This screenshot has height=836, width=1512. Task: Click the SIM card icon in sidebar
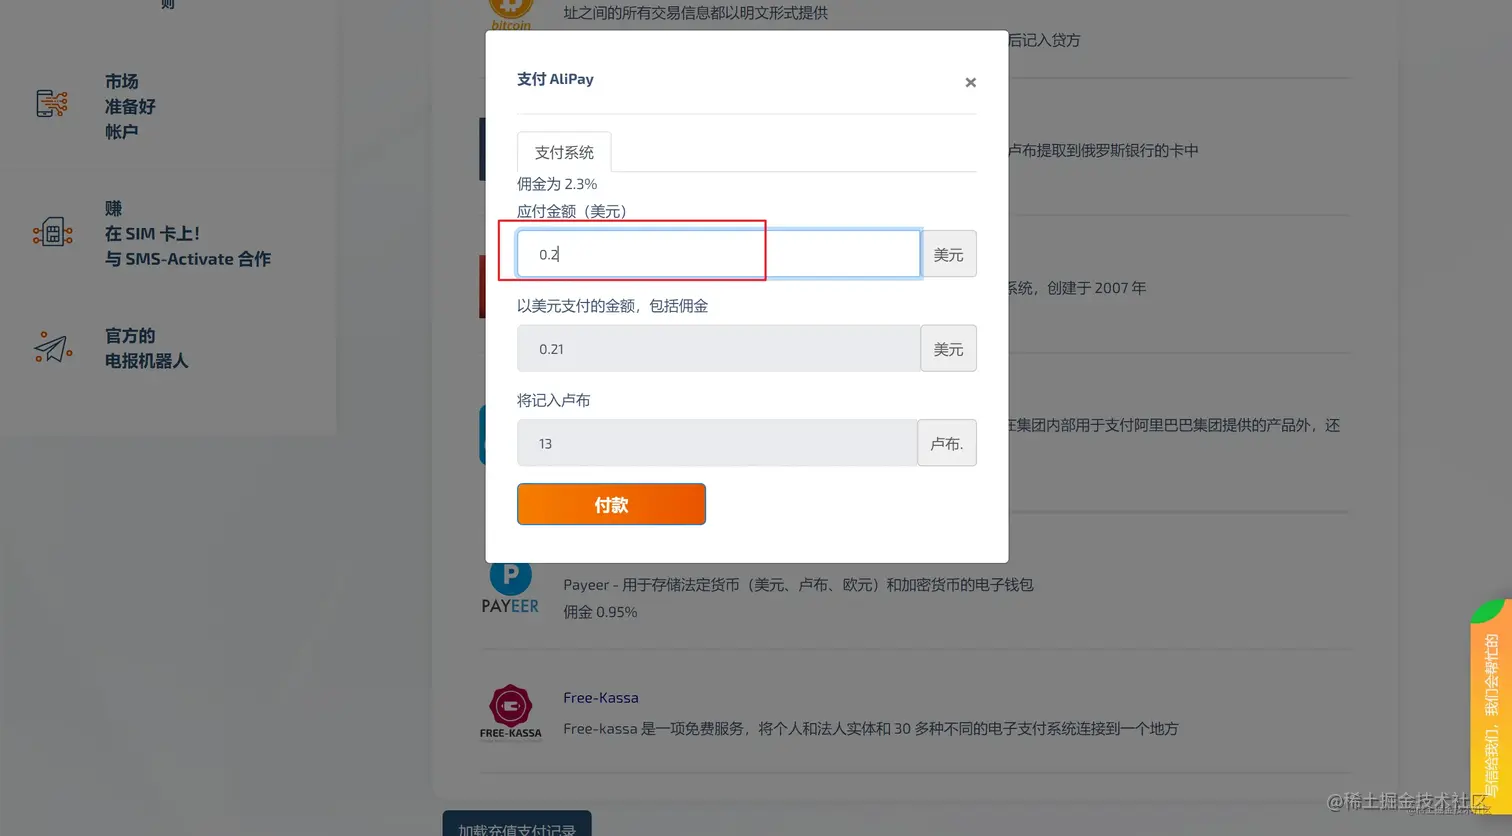click(x=52, y=232)
